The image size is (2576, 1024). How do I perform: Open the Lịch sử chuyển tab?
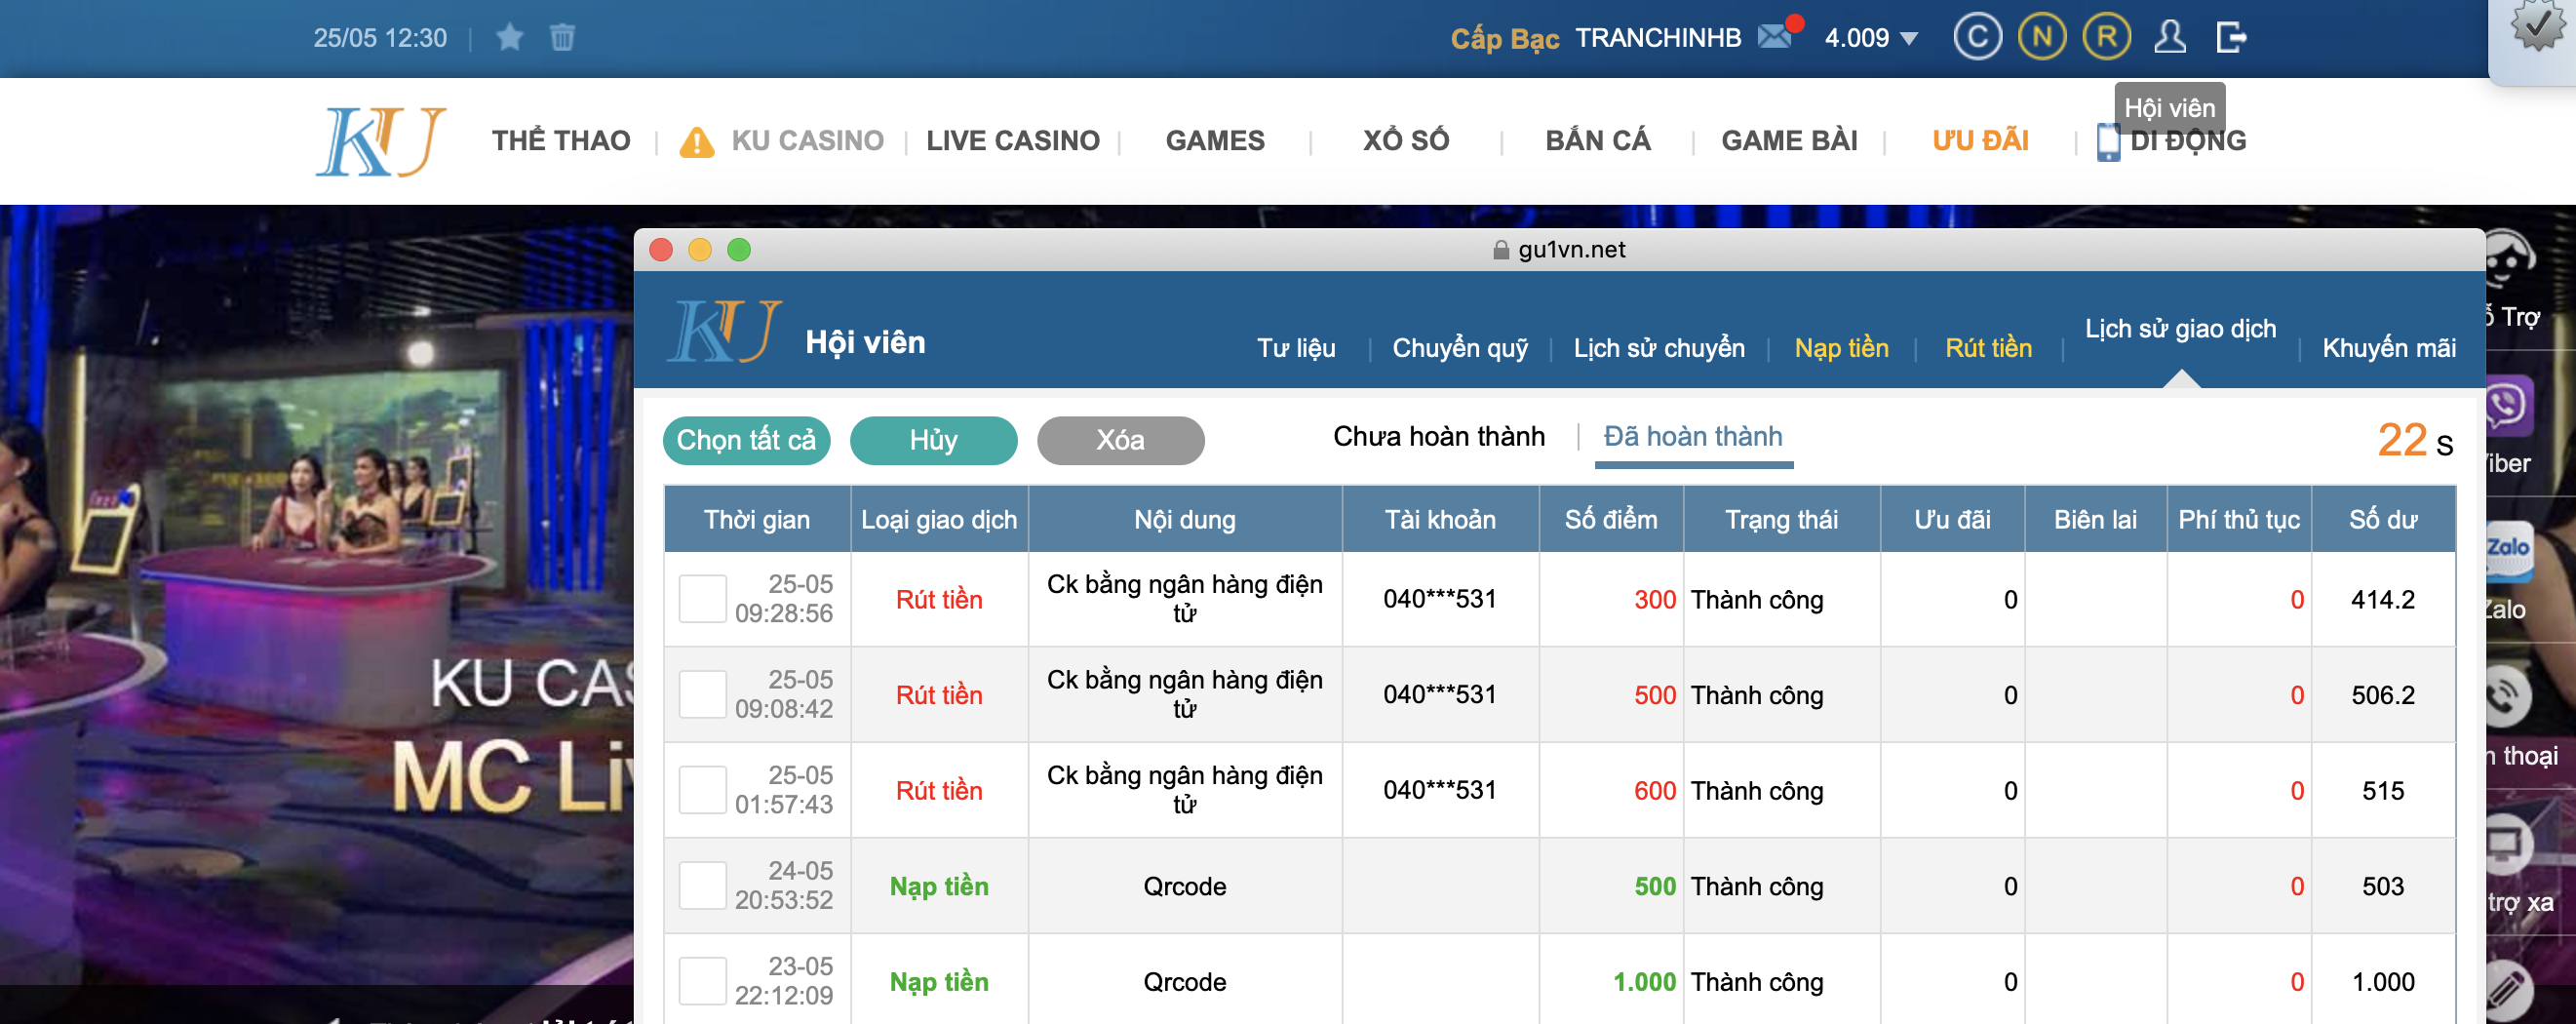click(1659, 348)
